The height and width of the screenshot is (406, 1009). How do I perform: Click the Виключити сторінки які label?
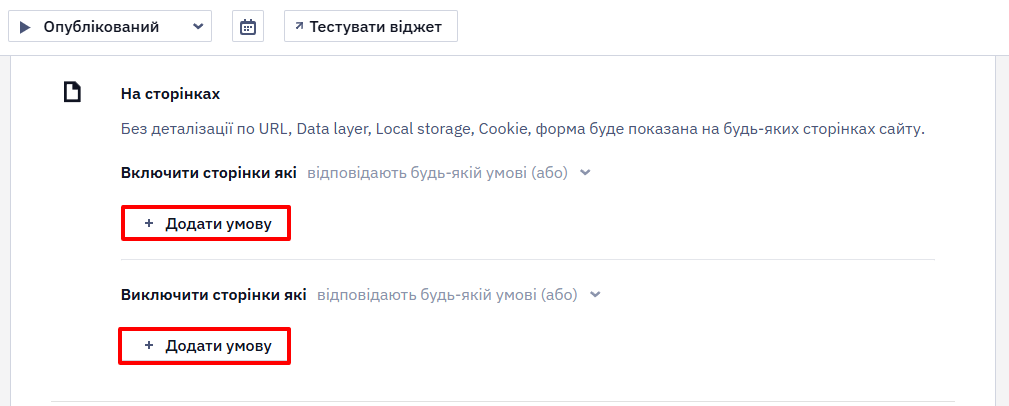tap(214, 295)
